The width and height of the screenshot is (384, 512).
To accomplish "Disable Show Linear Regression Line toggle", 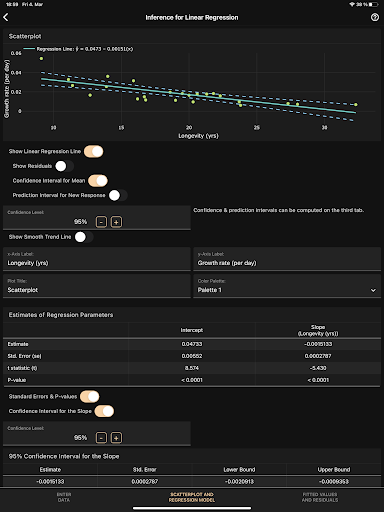I will 94,151.
